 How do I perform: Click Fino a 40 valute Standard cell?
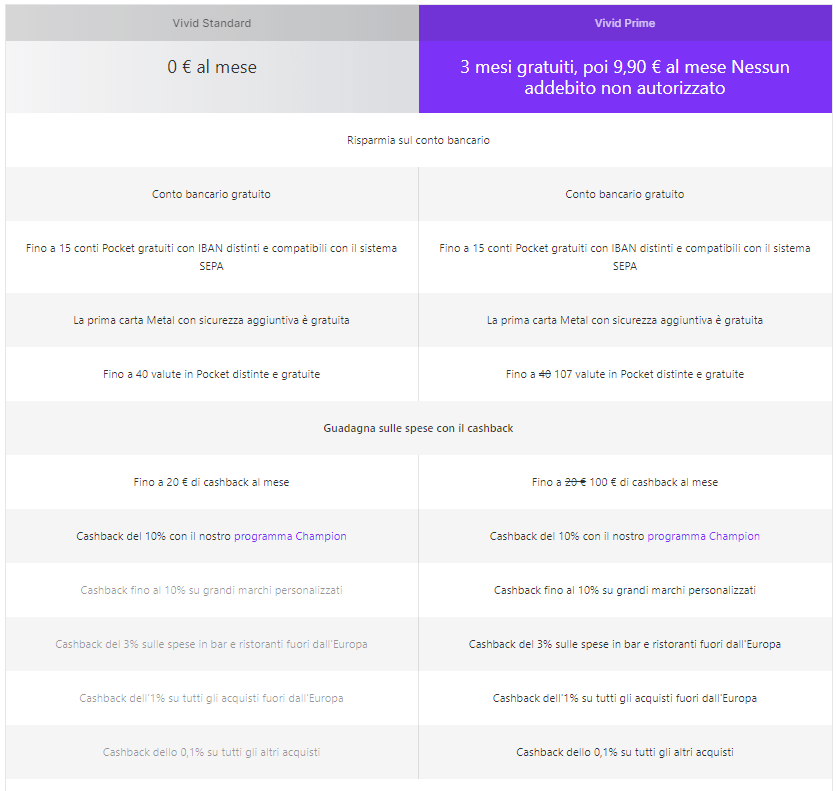click(x=211, y=374)
